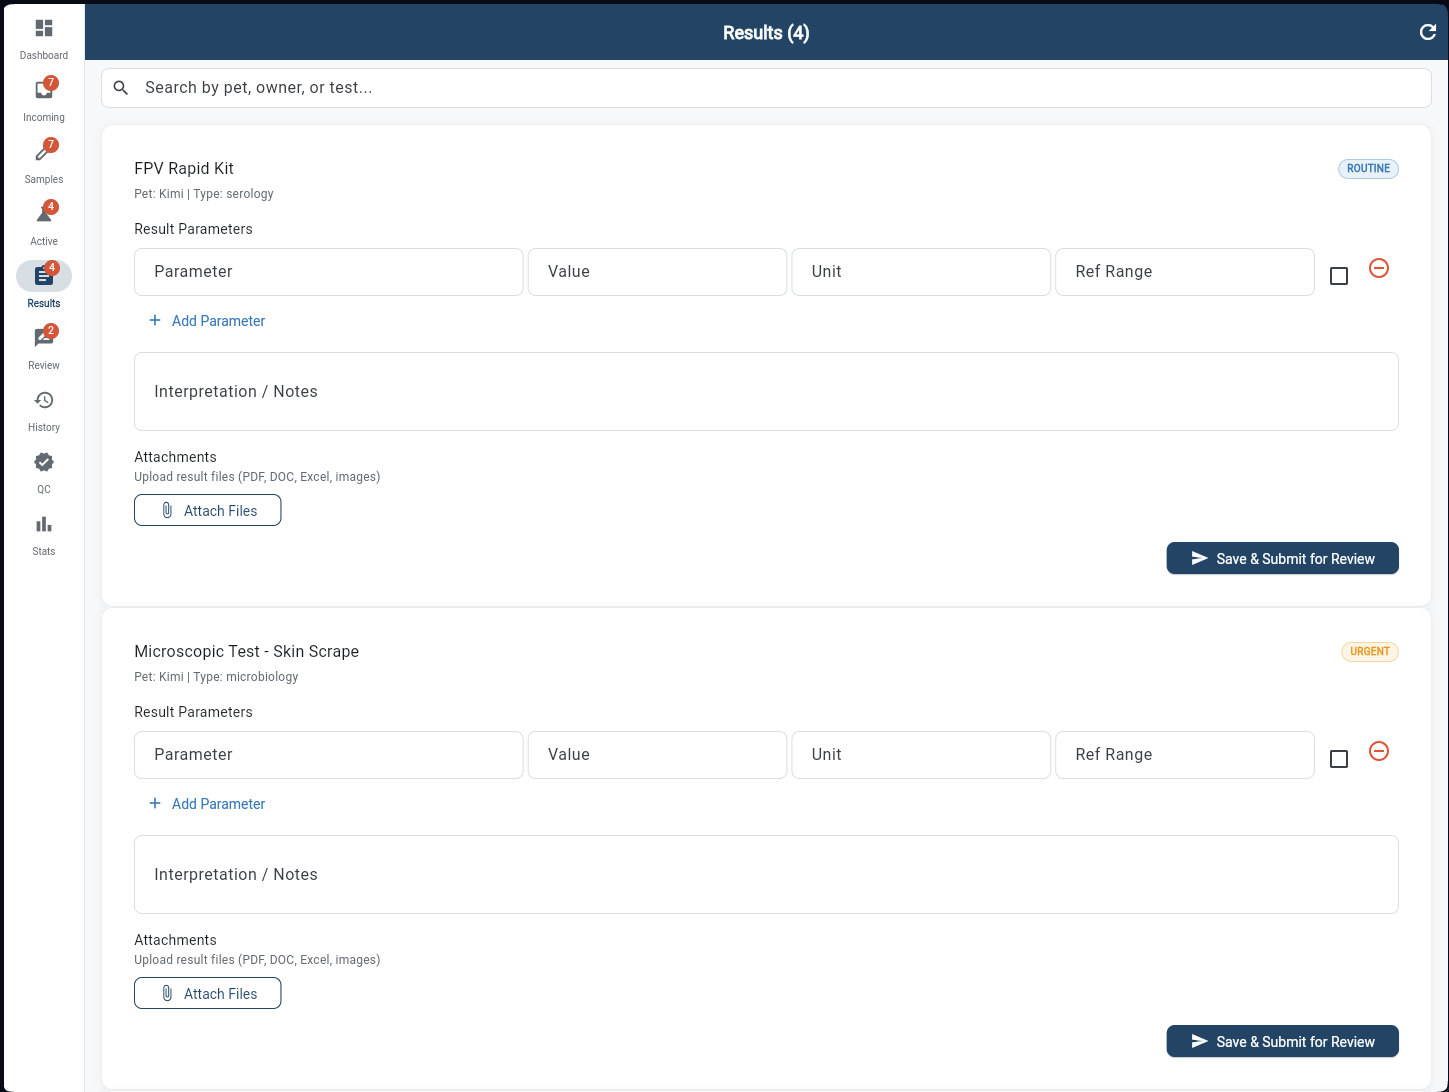Click the search by pet field
The height and width of the screenshot is (1092, 1449).
pos(766,87)
